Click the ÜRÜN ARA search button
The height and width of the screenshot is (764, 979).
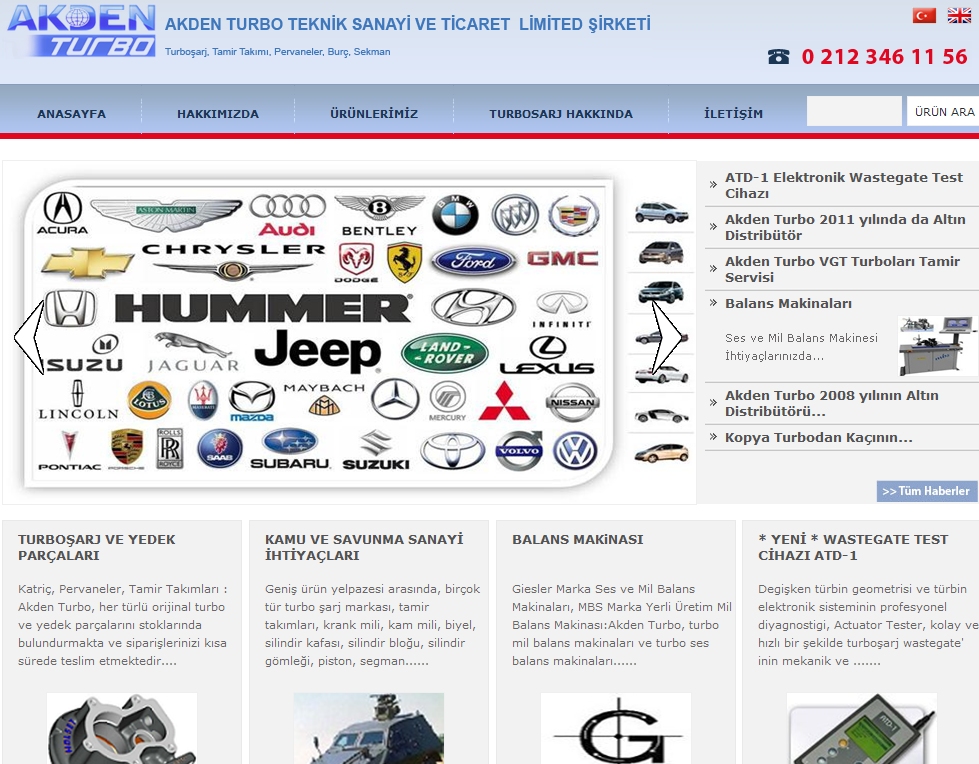pos(943,111)
